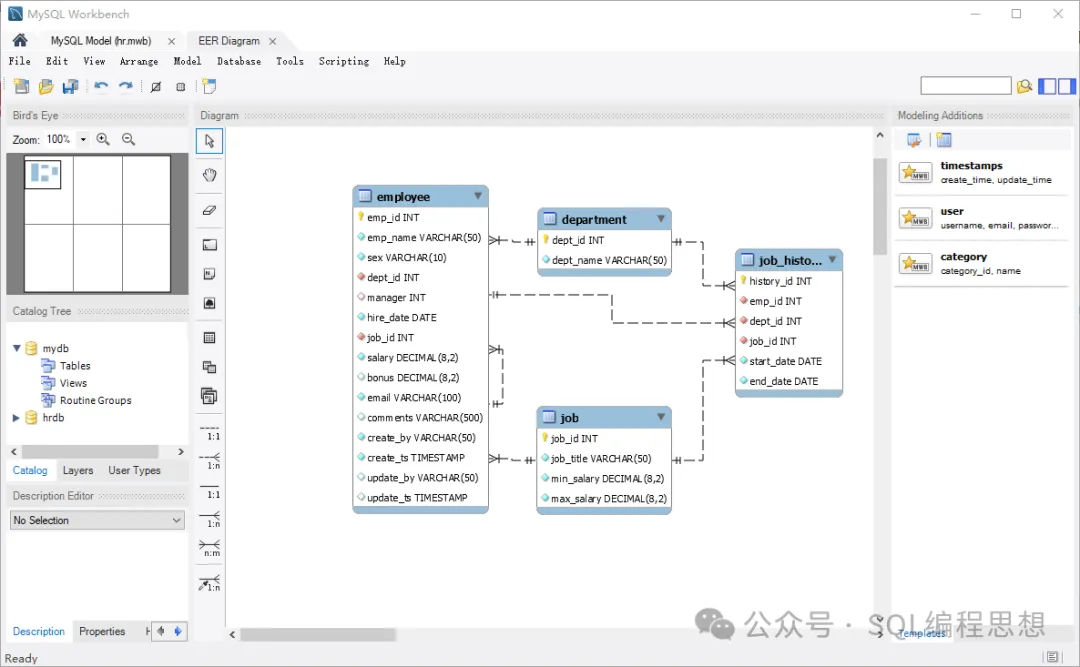This screenshot has width=1080, height=667.
Task: Save the model with the toolbar save icon
Action: pos(70,87)
